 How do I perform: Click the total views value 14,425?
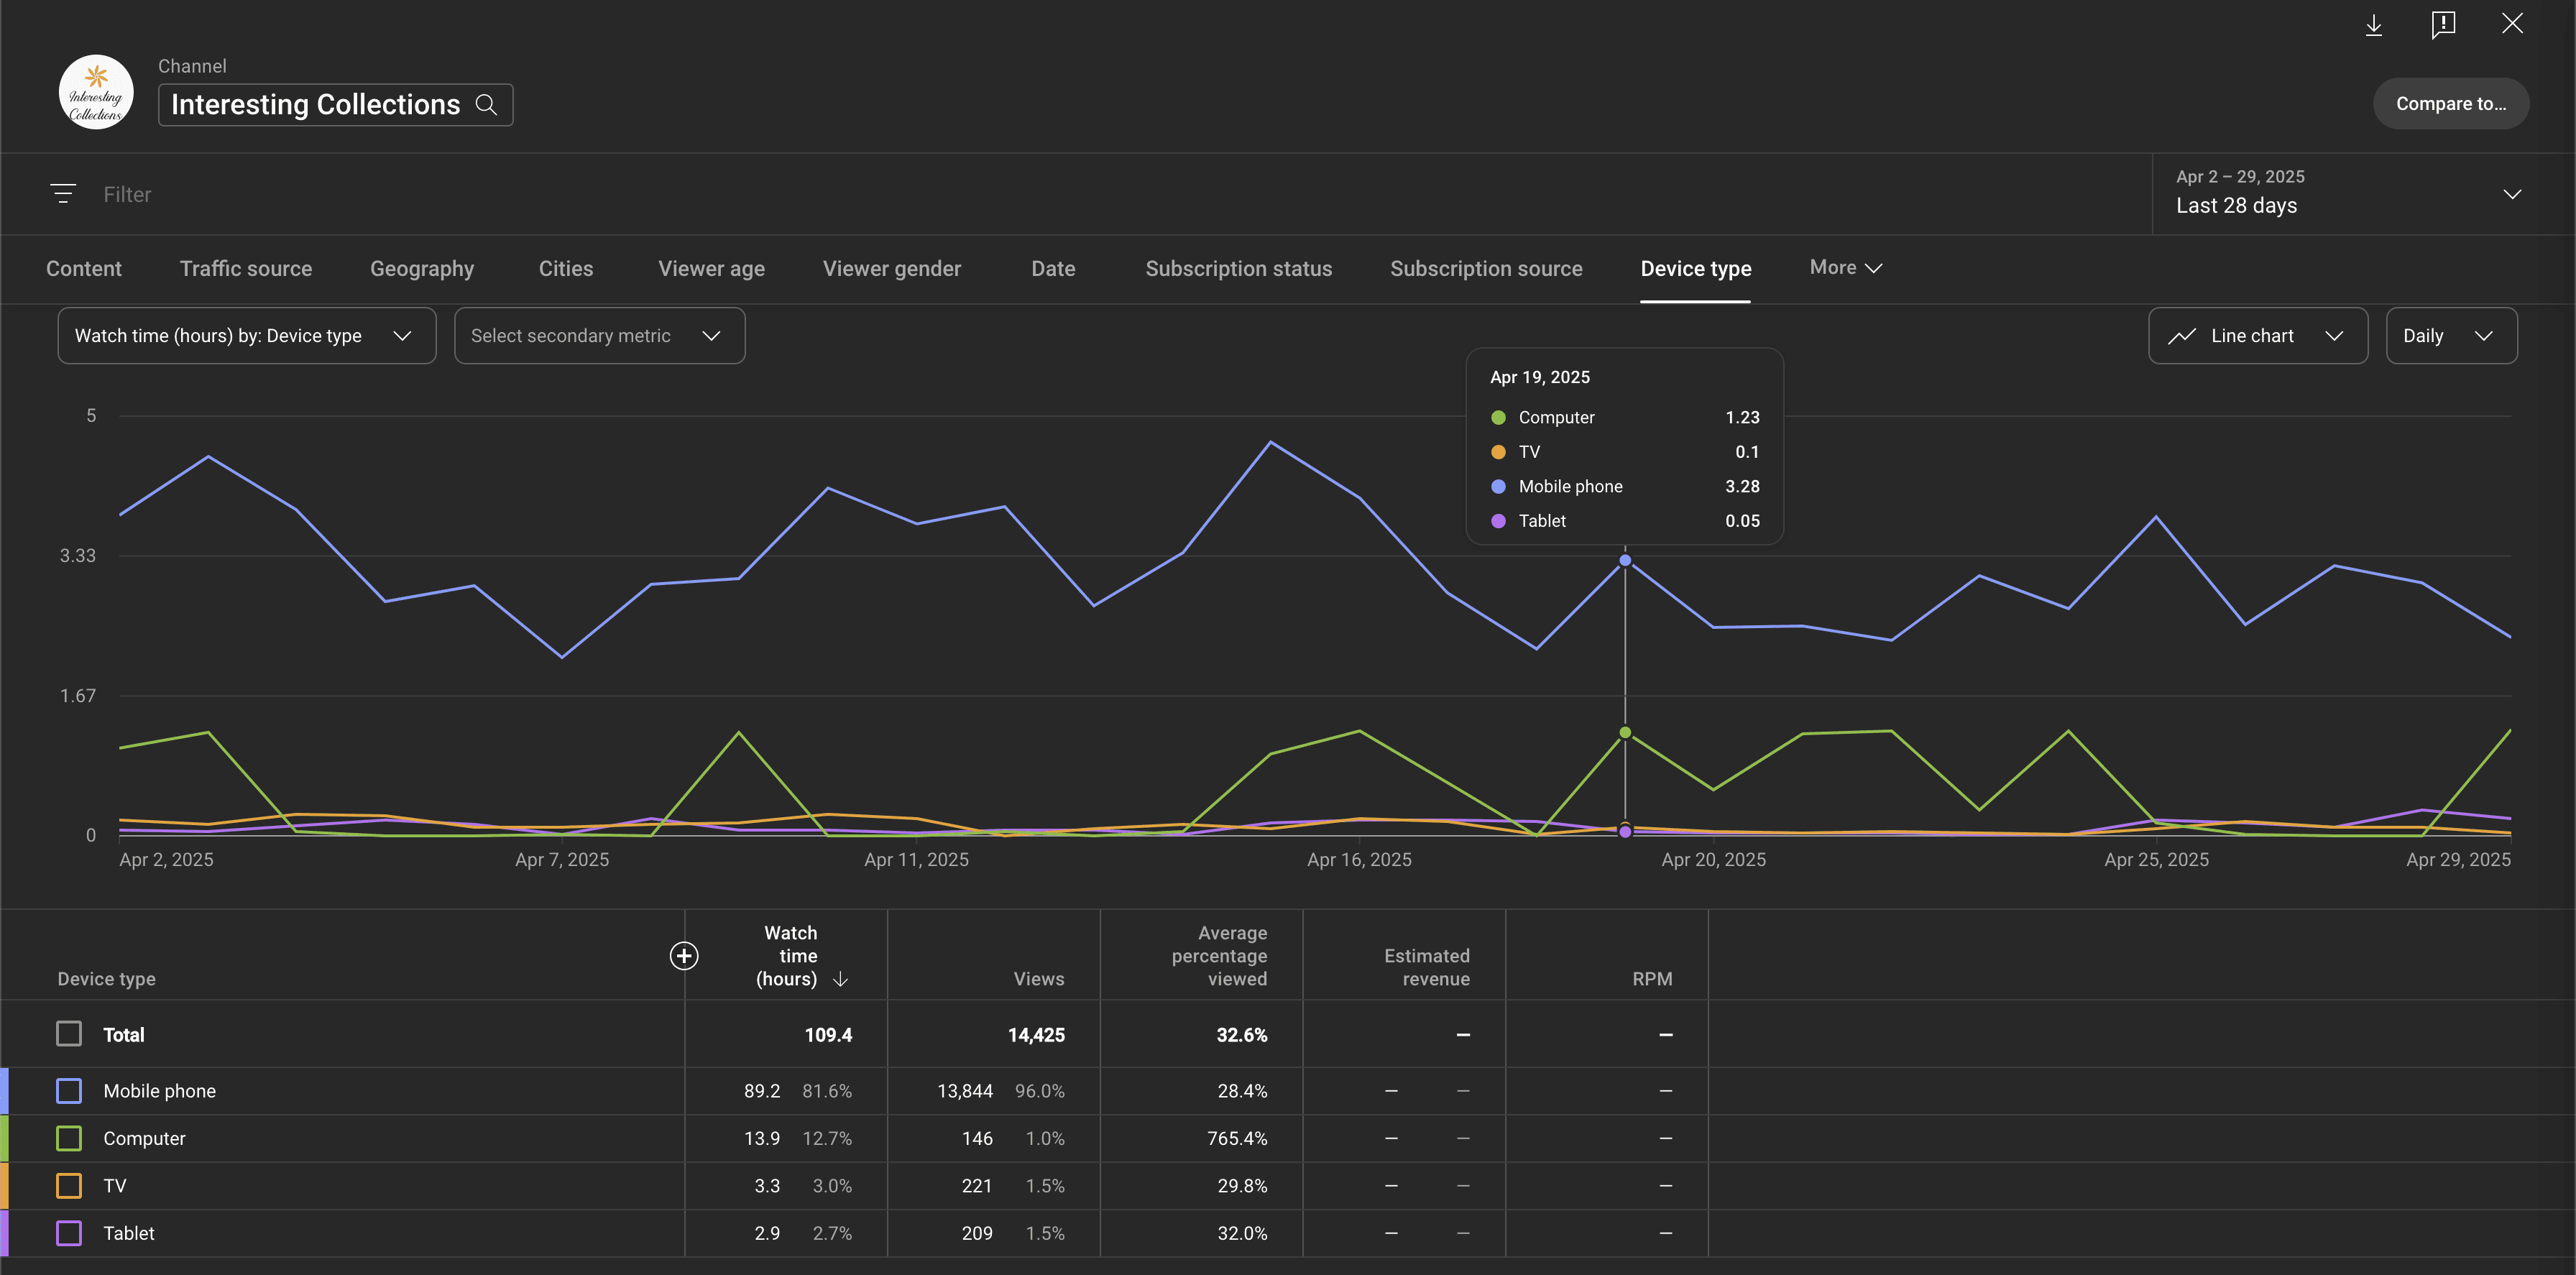point(1036,1035)
